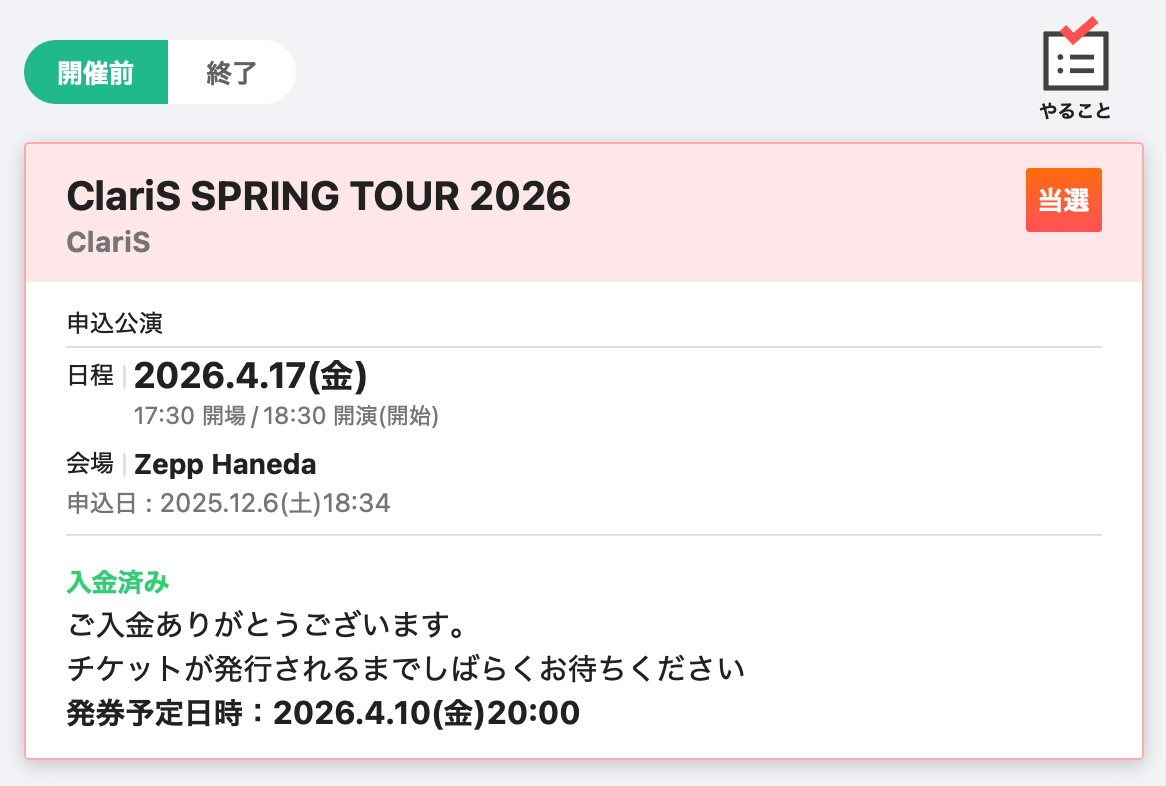
Task: Click the Zepp Haneda venue name
Action: [225, 464]
